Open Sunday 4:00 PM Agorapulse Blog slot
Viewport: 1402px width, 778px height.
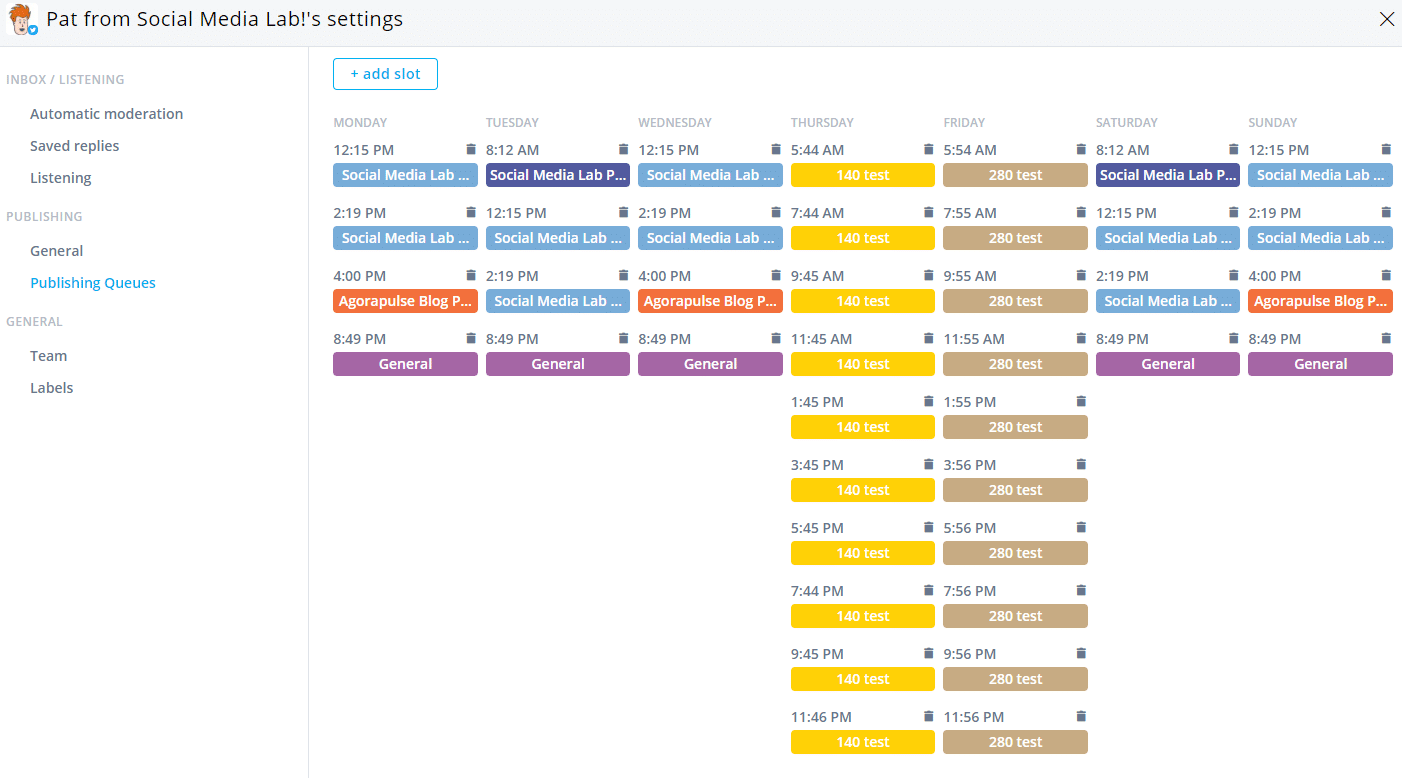point(1320,301)
